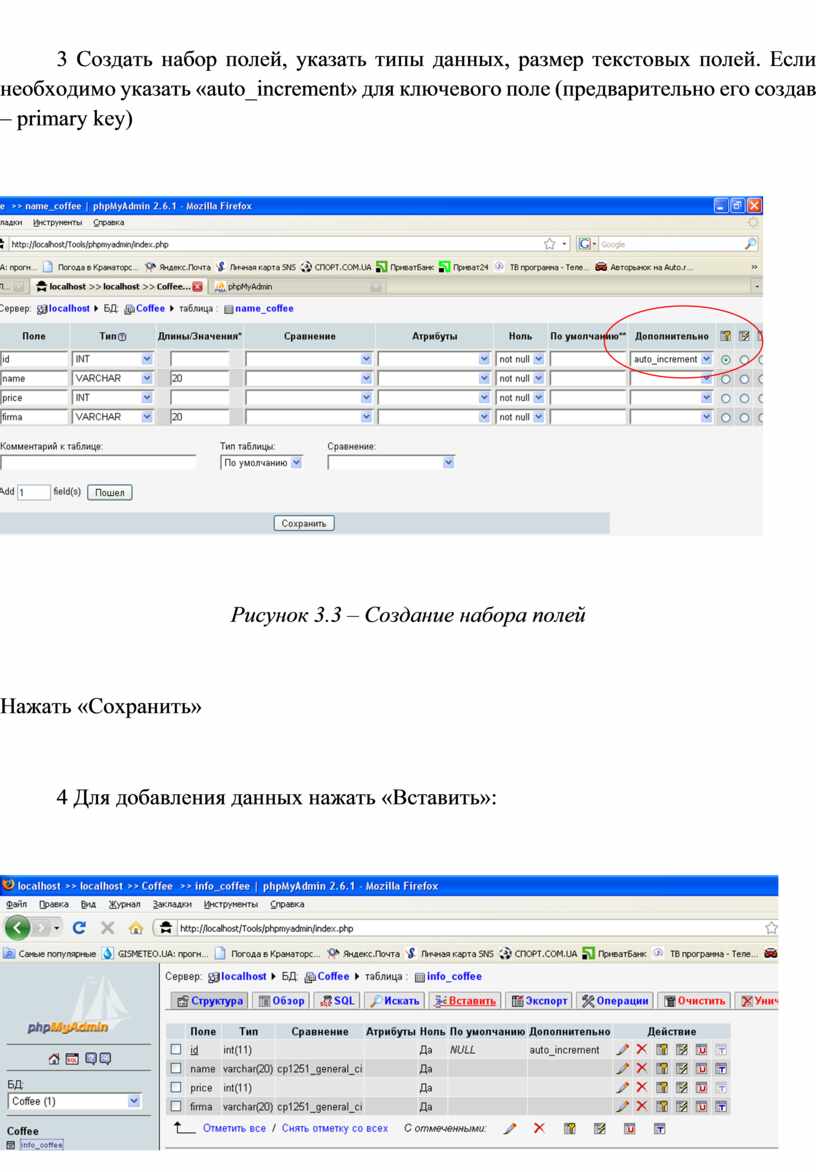Click the pencil edit icon for id field

tap(623, 1050)
